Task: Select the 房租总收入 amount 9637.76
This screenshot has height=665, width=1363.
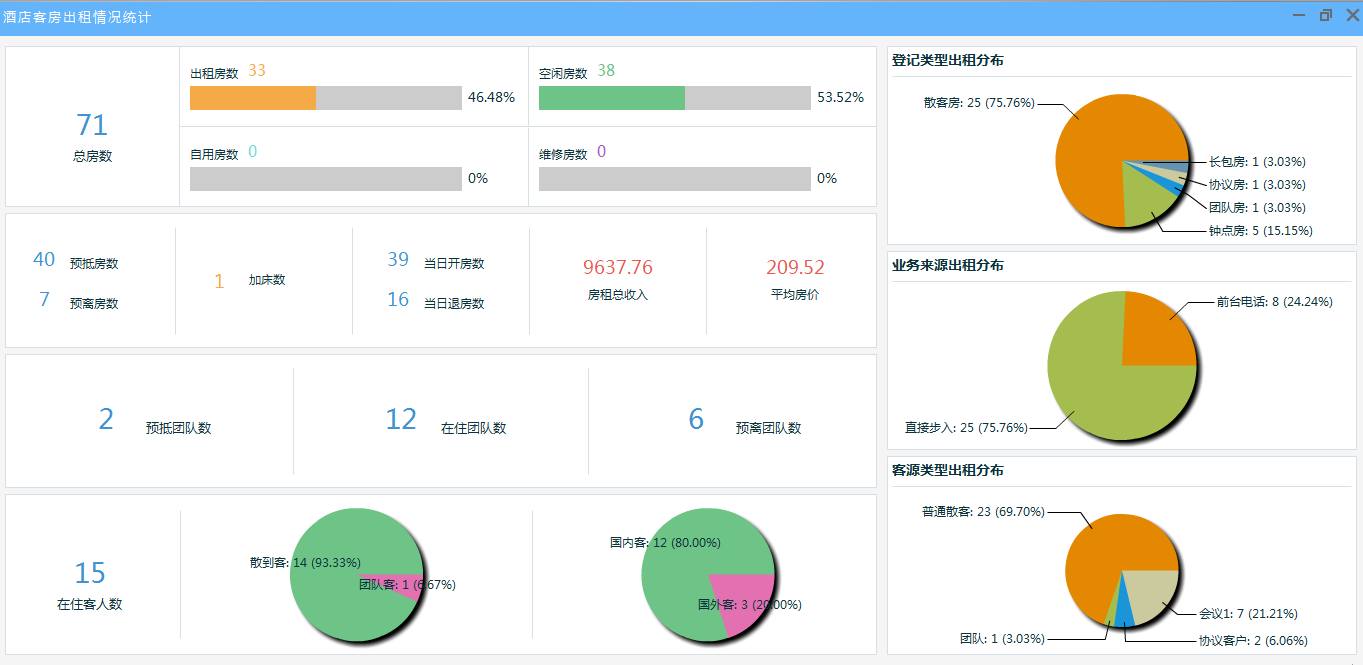Action: pos(618,267)
